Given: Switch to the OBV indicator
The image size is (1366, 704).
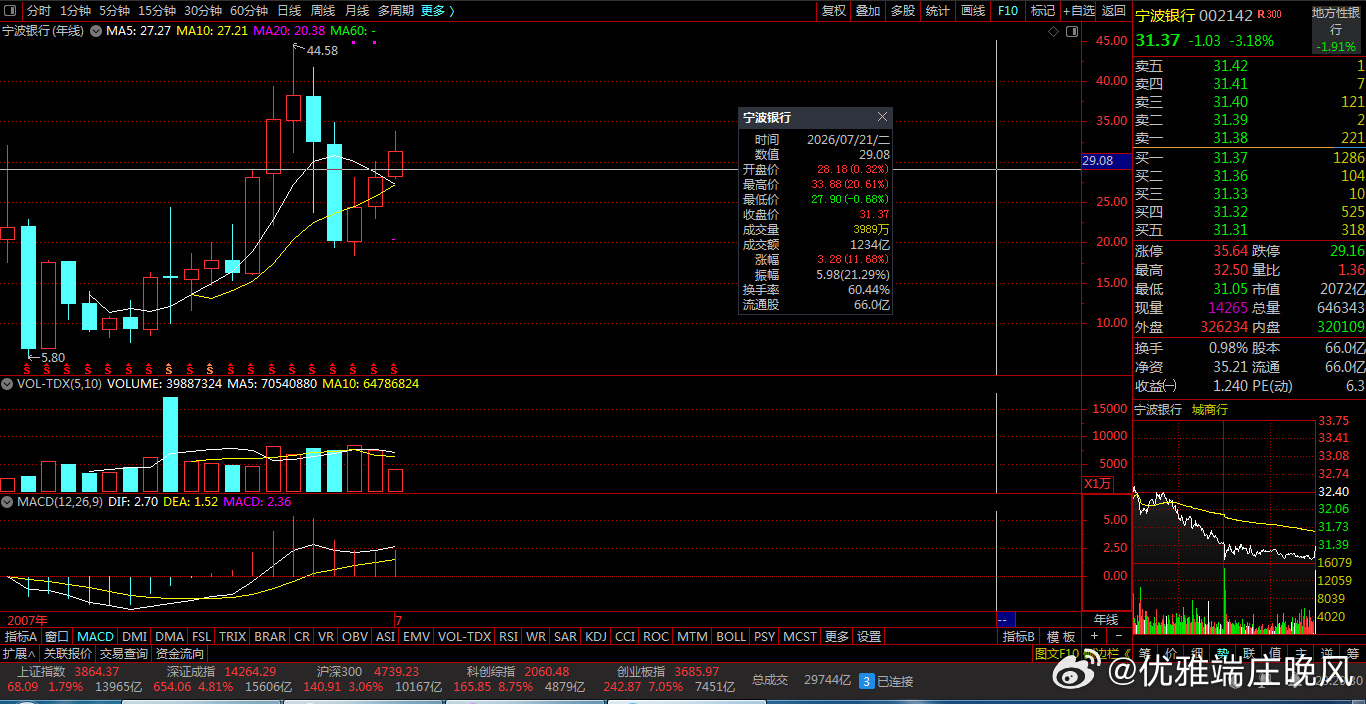Looking at the screenshot, I should (x=355, y=636).
